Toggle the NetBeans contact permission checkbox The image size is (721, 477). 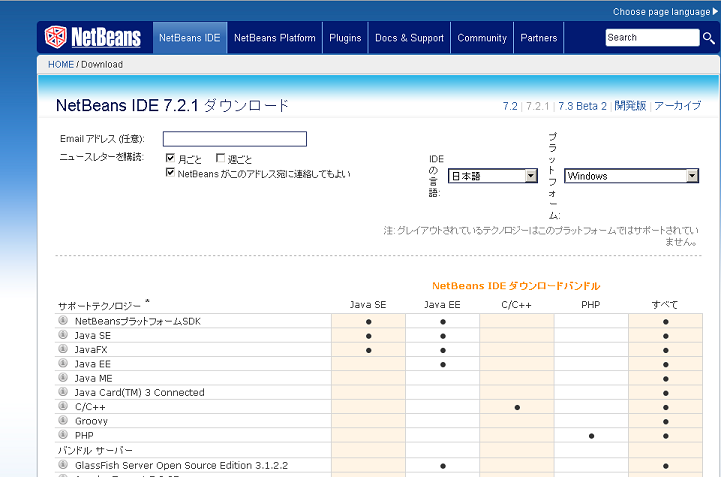[x=170, y=172]
